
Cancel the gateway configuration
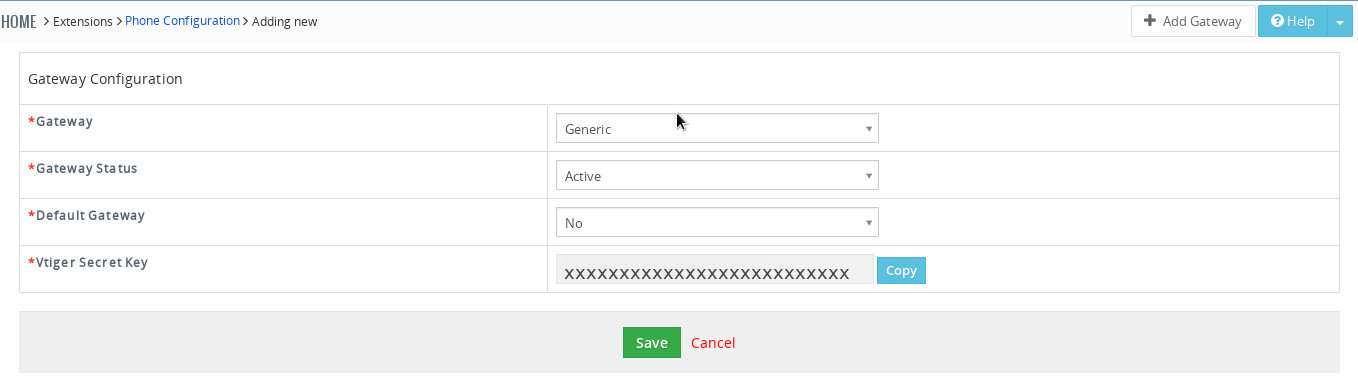tap(713, 342)
